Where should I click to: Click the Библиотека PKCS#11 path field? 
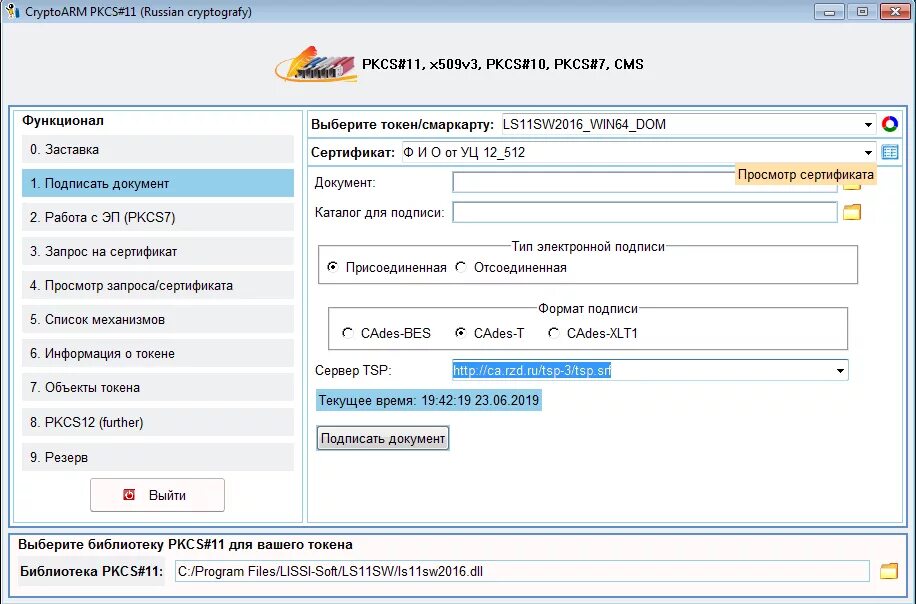pyautogui.click(x=522, y=571)
